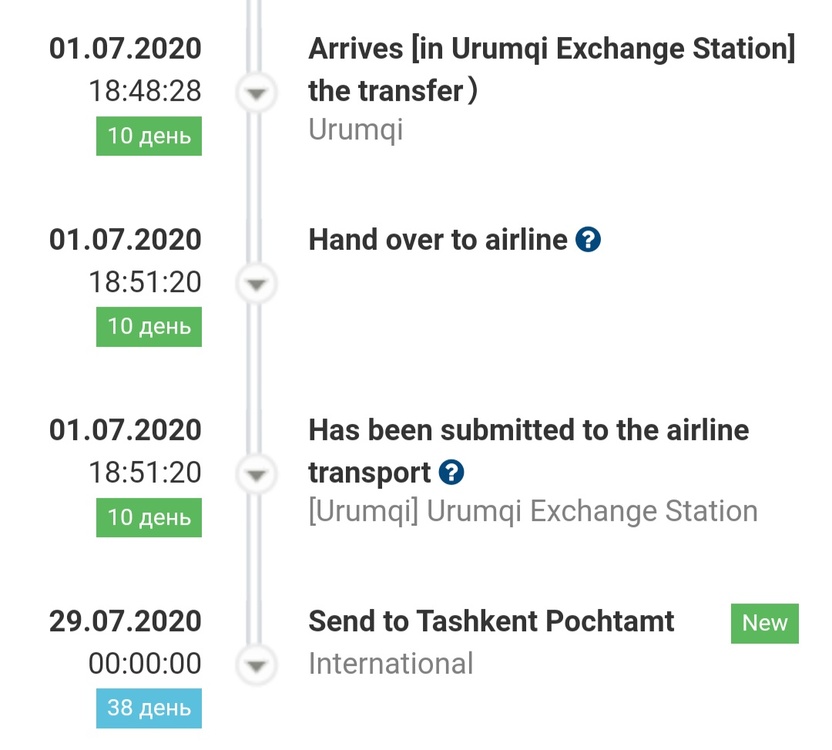This screenshot has width=832, height=750.
Task: Expand the Send to Tashkent Pochtamt arrow
Action: click(257, 665)
